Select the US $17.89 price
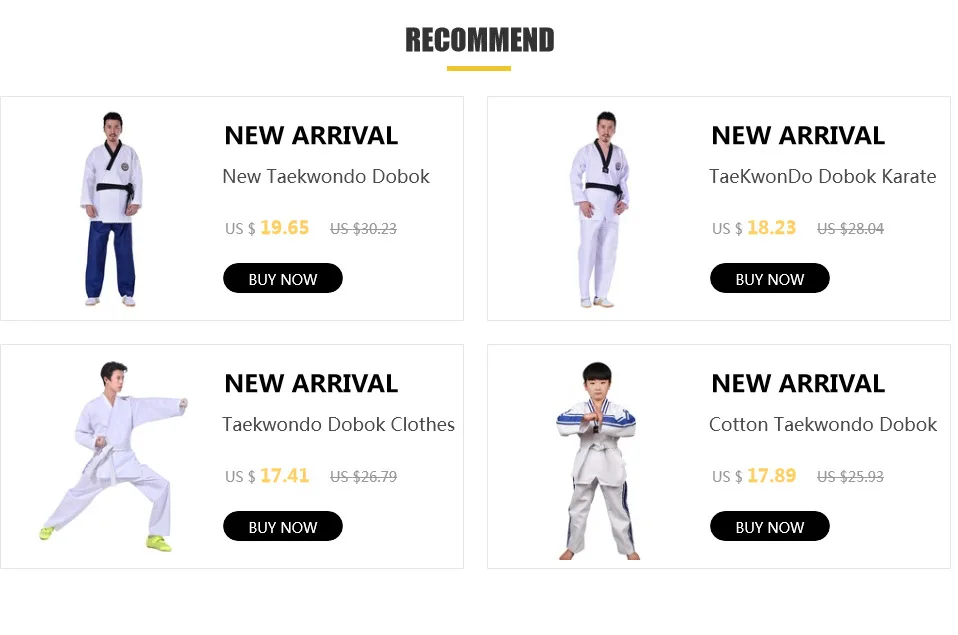Screen dimensions: 958x635 [754, 475]
